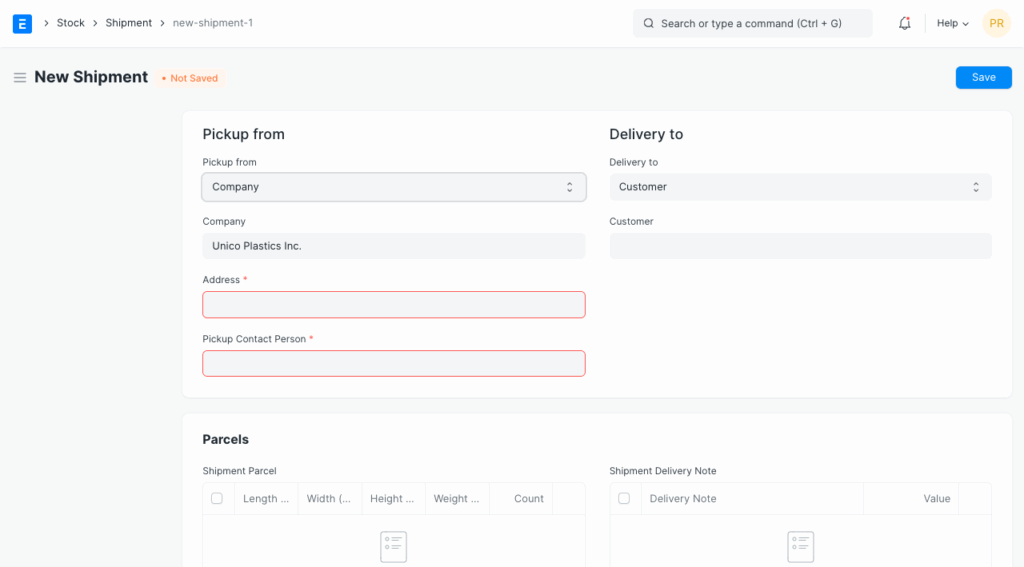Focus the Address input field
Viewport: 1024px width, 567px height.
(x=393, y=305)
